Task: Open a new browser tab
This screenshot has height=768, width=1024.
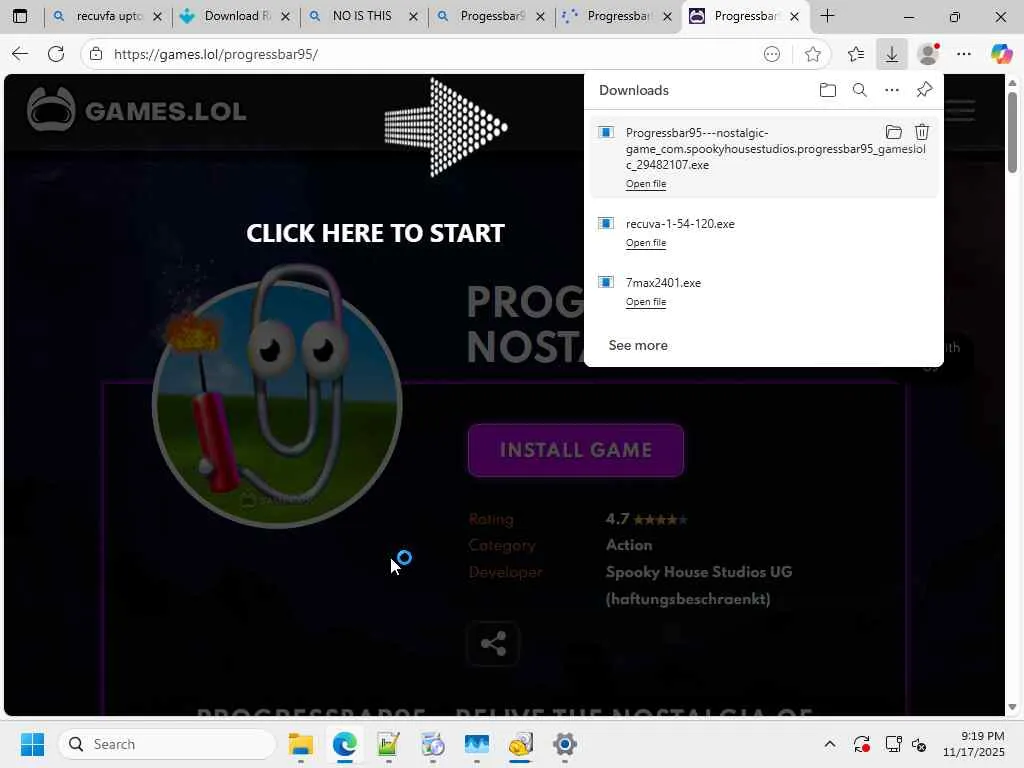Action: pos(827,16)
